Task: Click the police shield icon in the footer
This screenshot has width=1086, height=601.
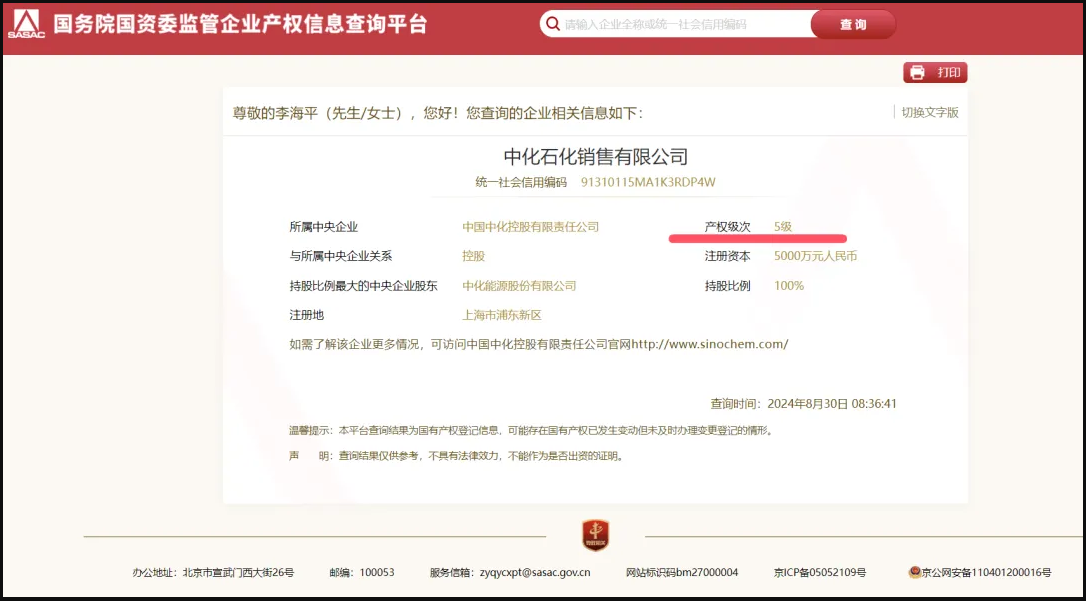Action: pos(915,573)
